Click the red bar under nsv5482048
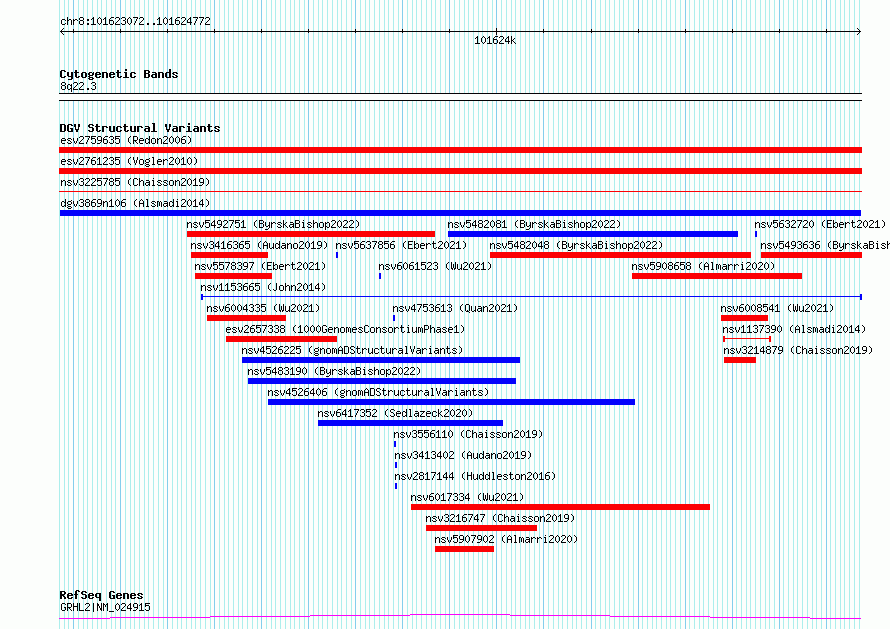Screen dimensions: 890x629 620,255
